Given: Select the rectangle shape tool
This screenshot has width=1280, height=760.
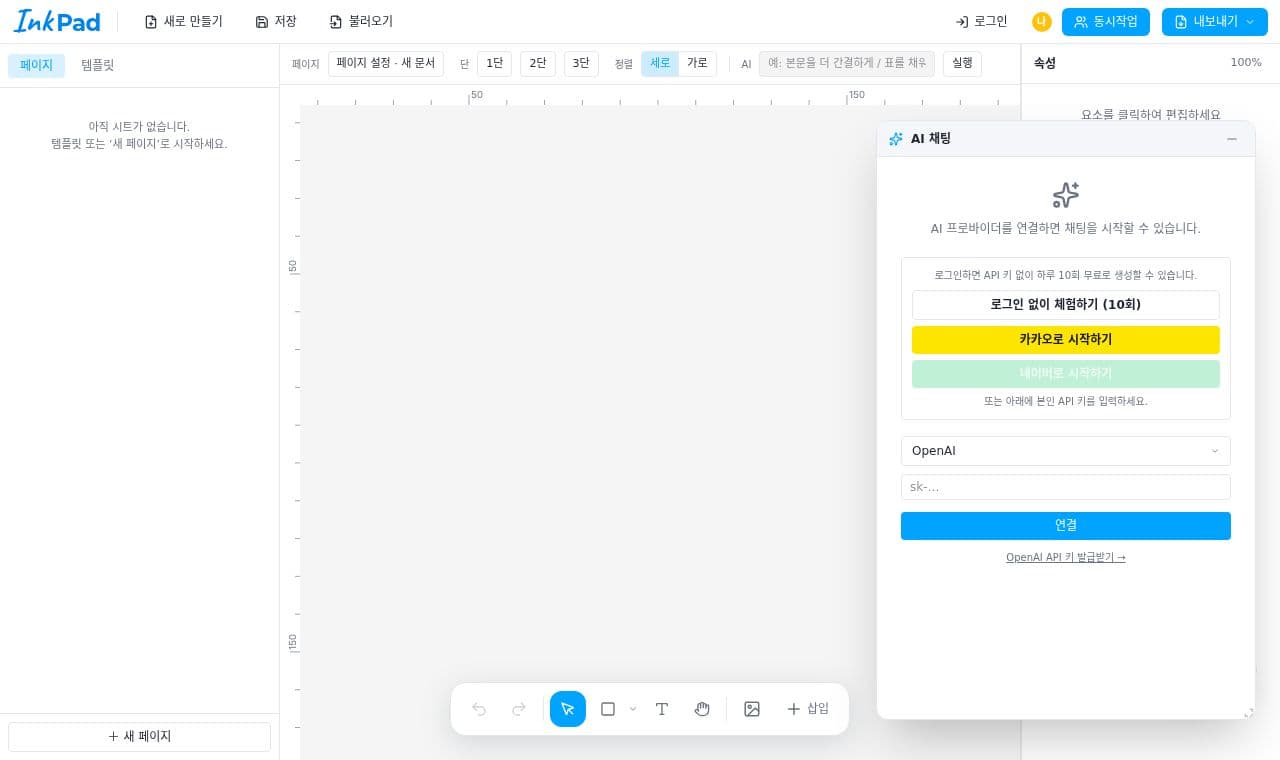Looking at the screenshot, I should 608,709.
